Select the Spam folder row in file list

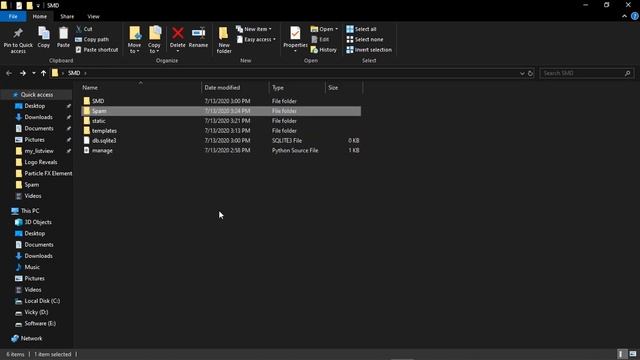[221, 111]
